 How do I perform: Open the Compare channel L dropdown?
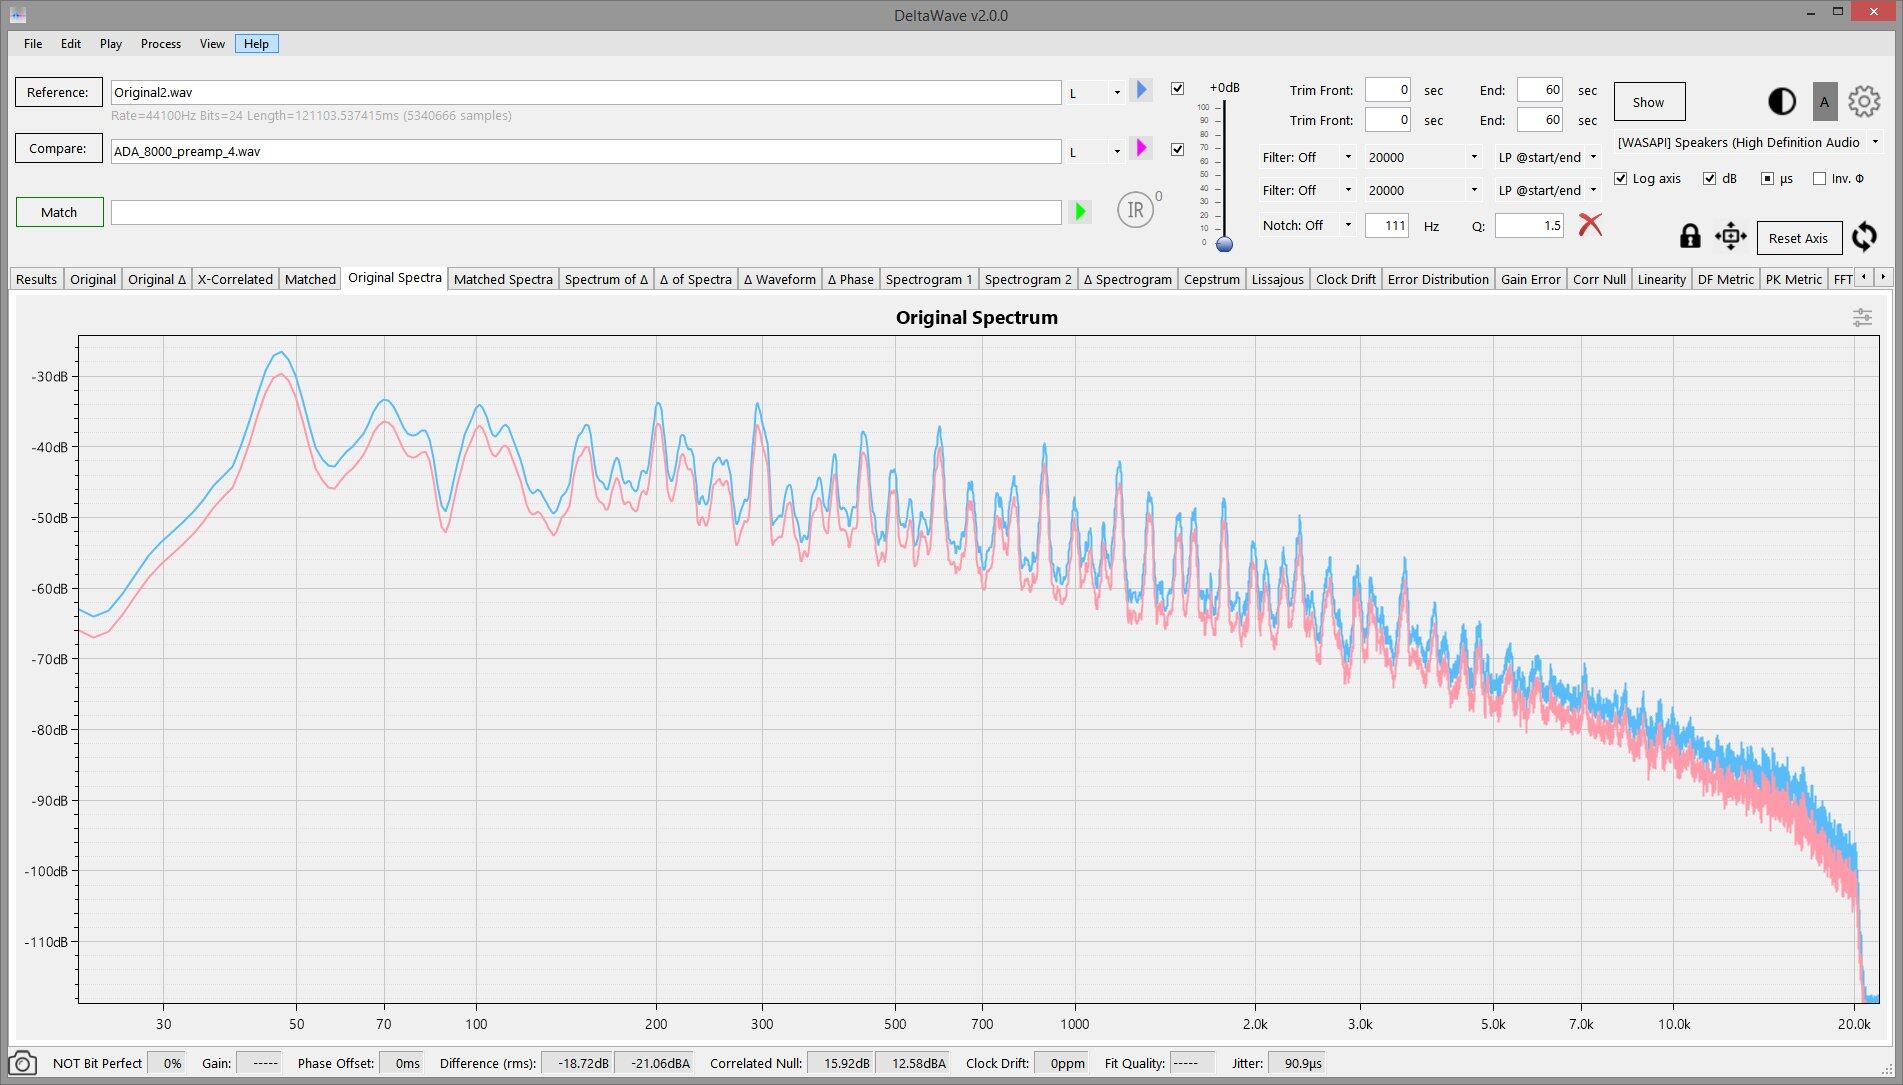click(x=1095, y=151)
